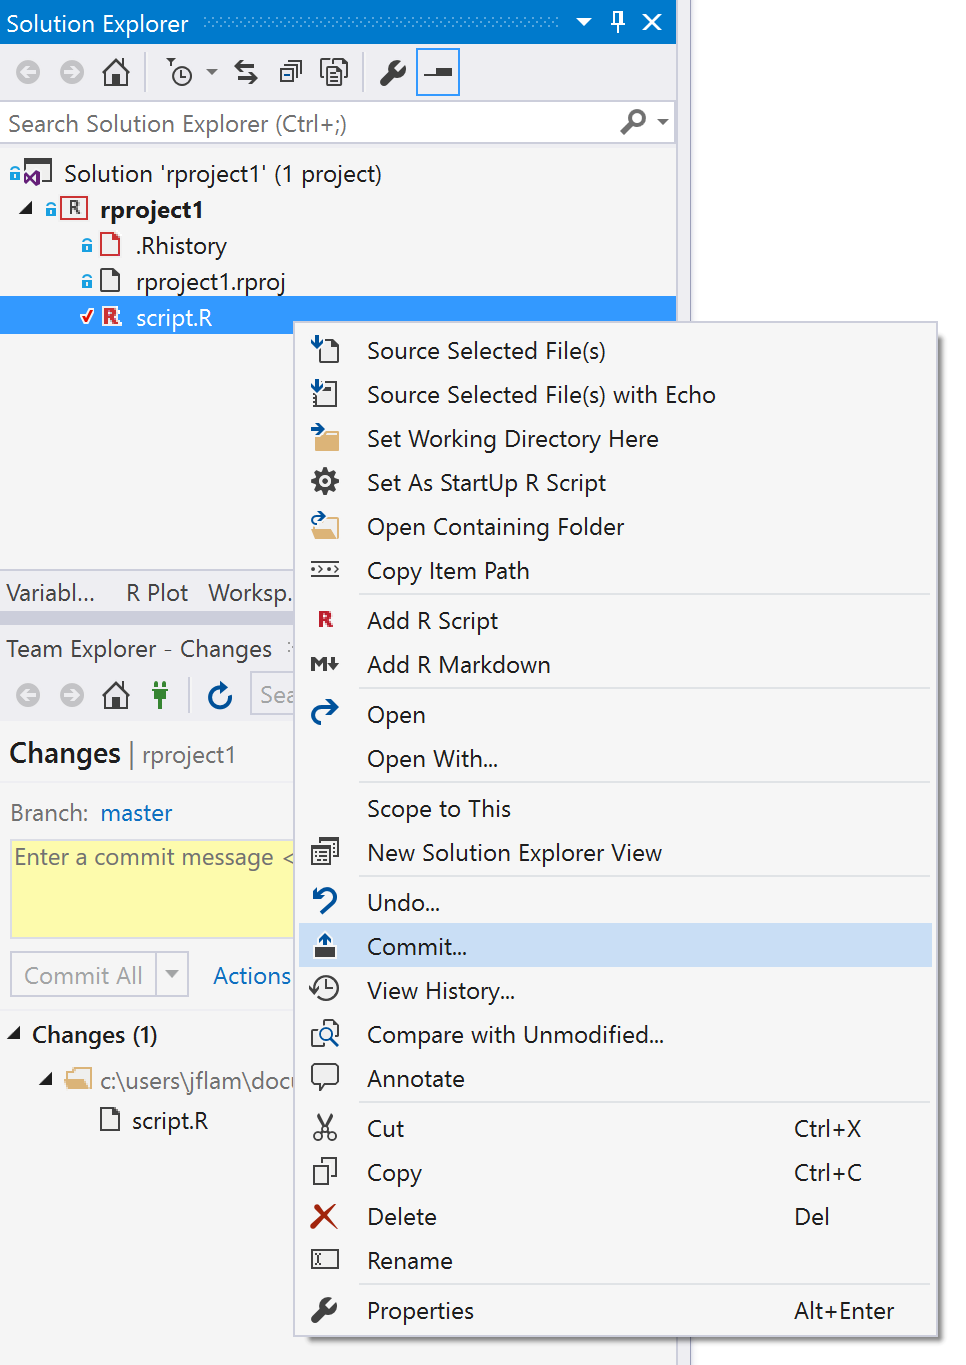Click Delete in the context menu
Viewport: 966px width, 1365px height.
pos(615,1217)
